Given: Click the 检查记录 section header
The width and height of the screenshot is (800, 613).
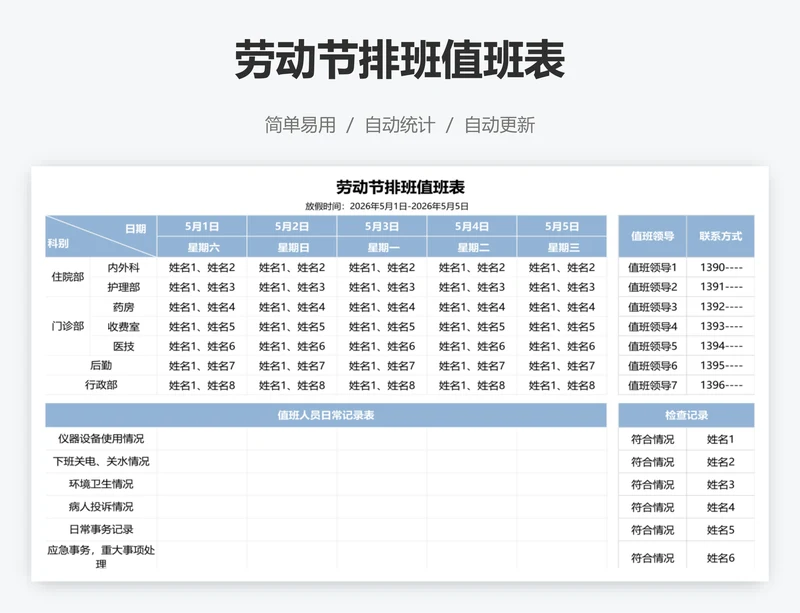Looking at the screenshot, I should 686,415.
